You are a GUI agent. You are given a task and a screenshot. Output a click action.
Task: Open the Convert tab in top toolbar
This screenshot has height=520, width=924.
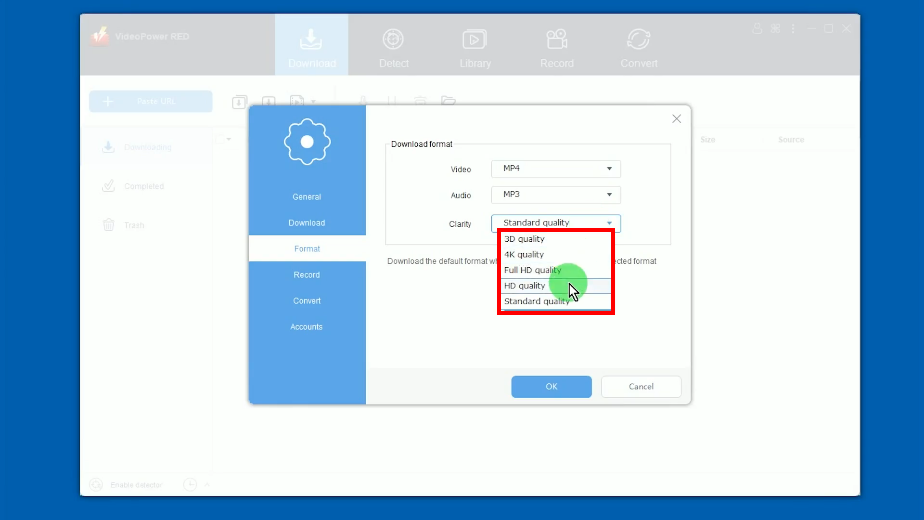tap(639, 48)
